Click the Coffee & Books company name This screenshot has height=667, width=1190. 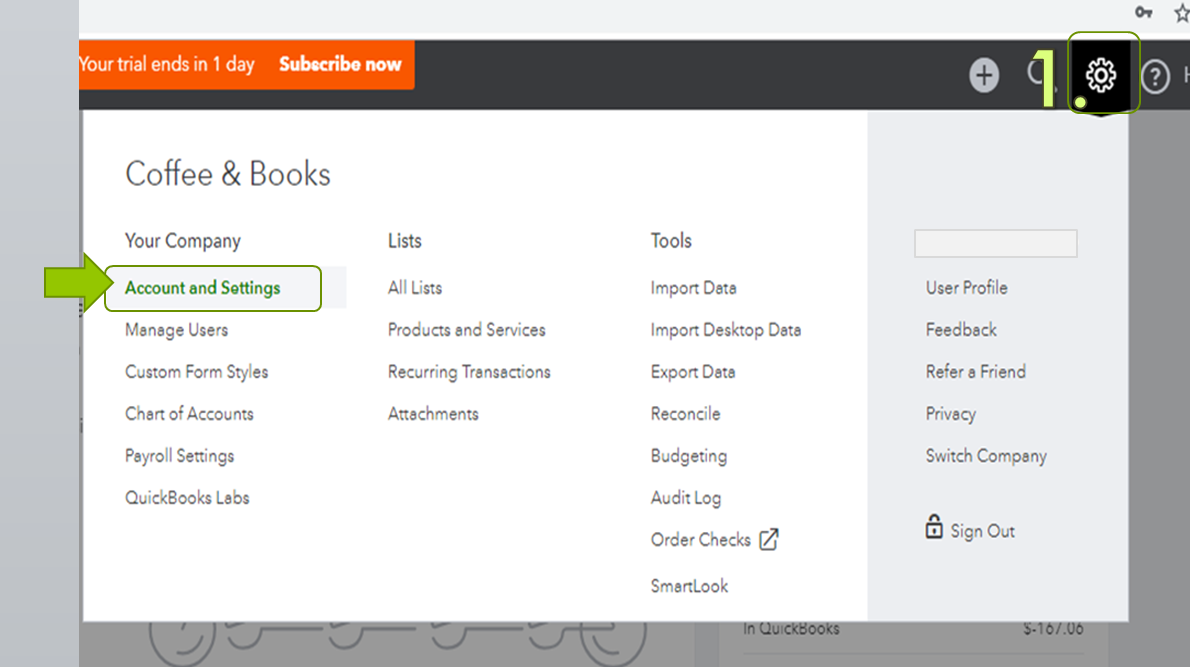pos(228,175)
